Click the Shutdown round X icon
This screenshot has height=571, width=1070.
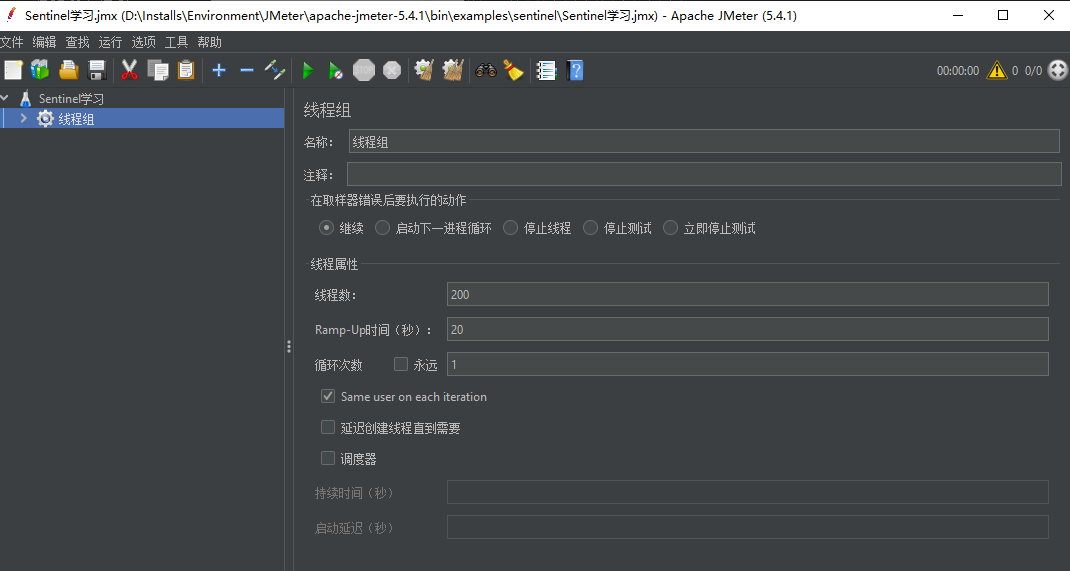tap(392, 70)
